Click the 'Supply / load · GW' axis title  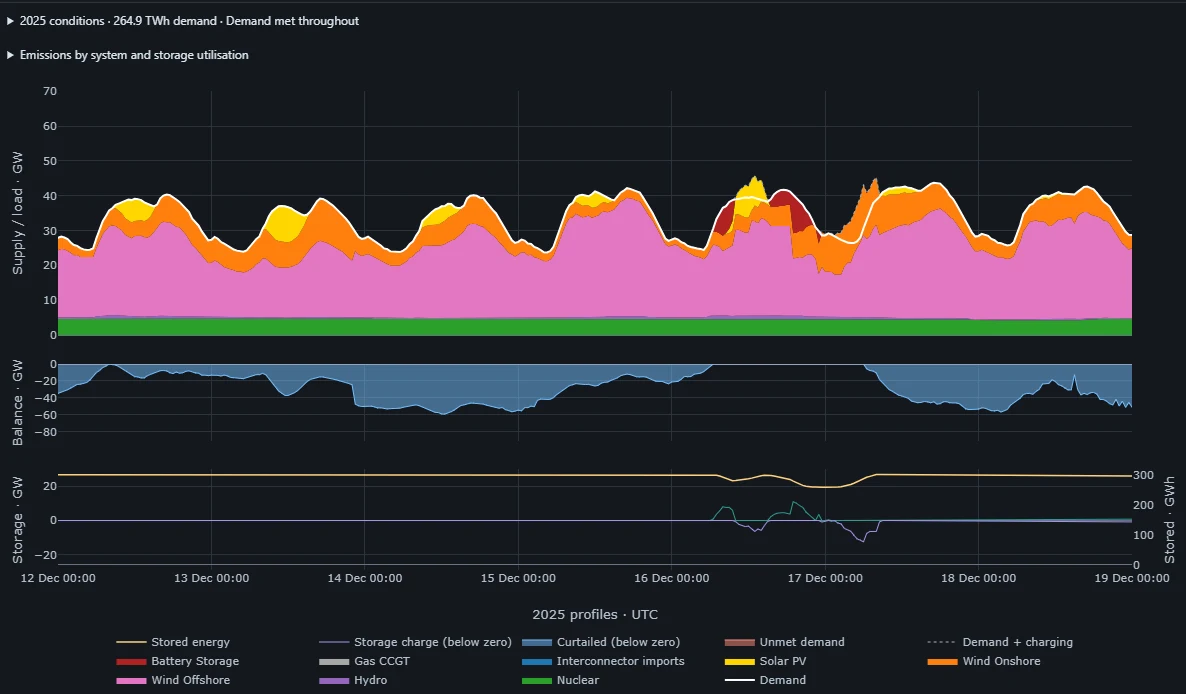click(17, 213)
